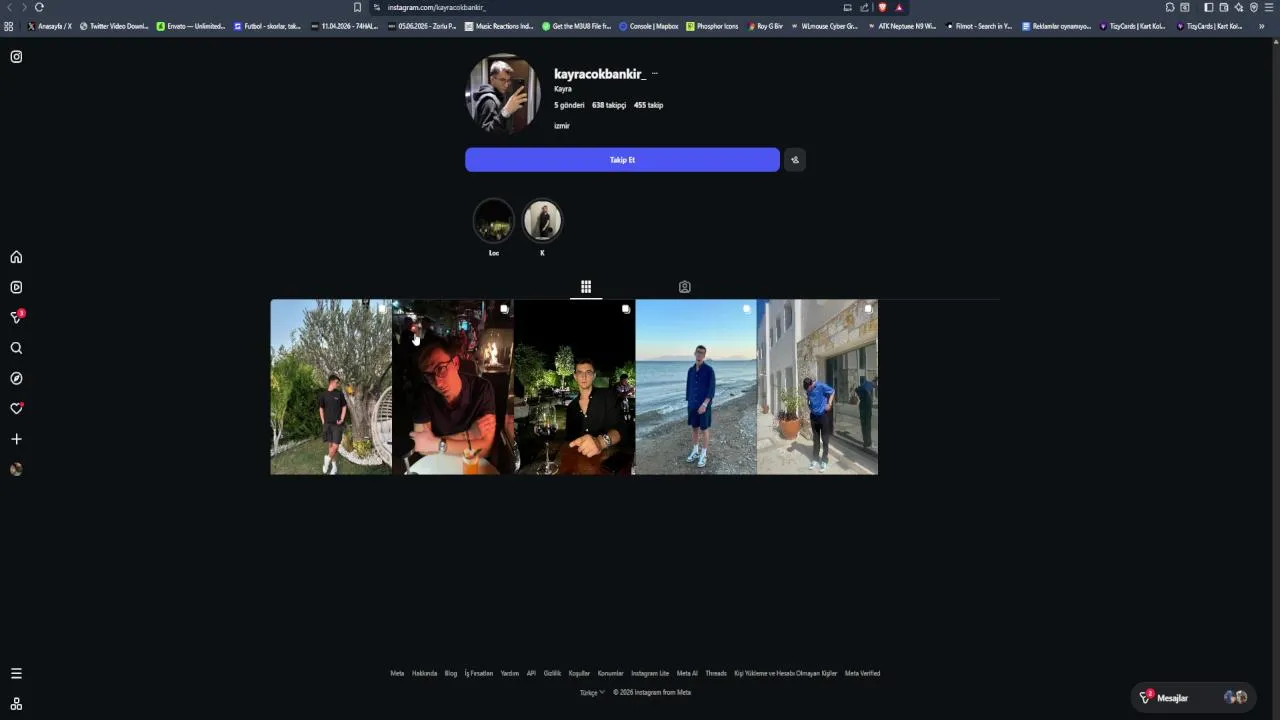This screenshot has width=1280, height=720.
Task: Bookmark this page with bookmark icon
Action: pyautogui.click(x=357, y=7)
